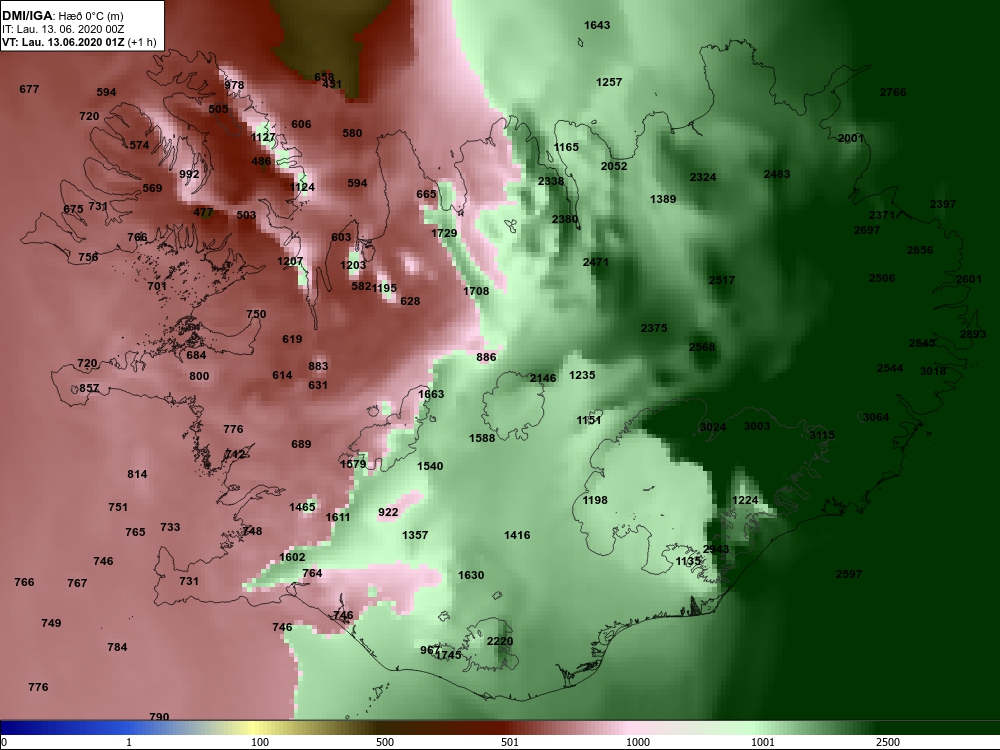
Task: Click the map value '689'
Action: [x=301, y=444]
